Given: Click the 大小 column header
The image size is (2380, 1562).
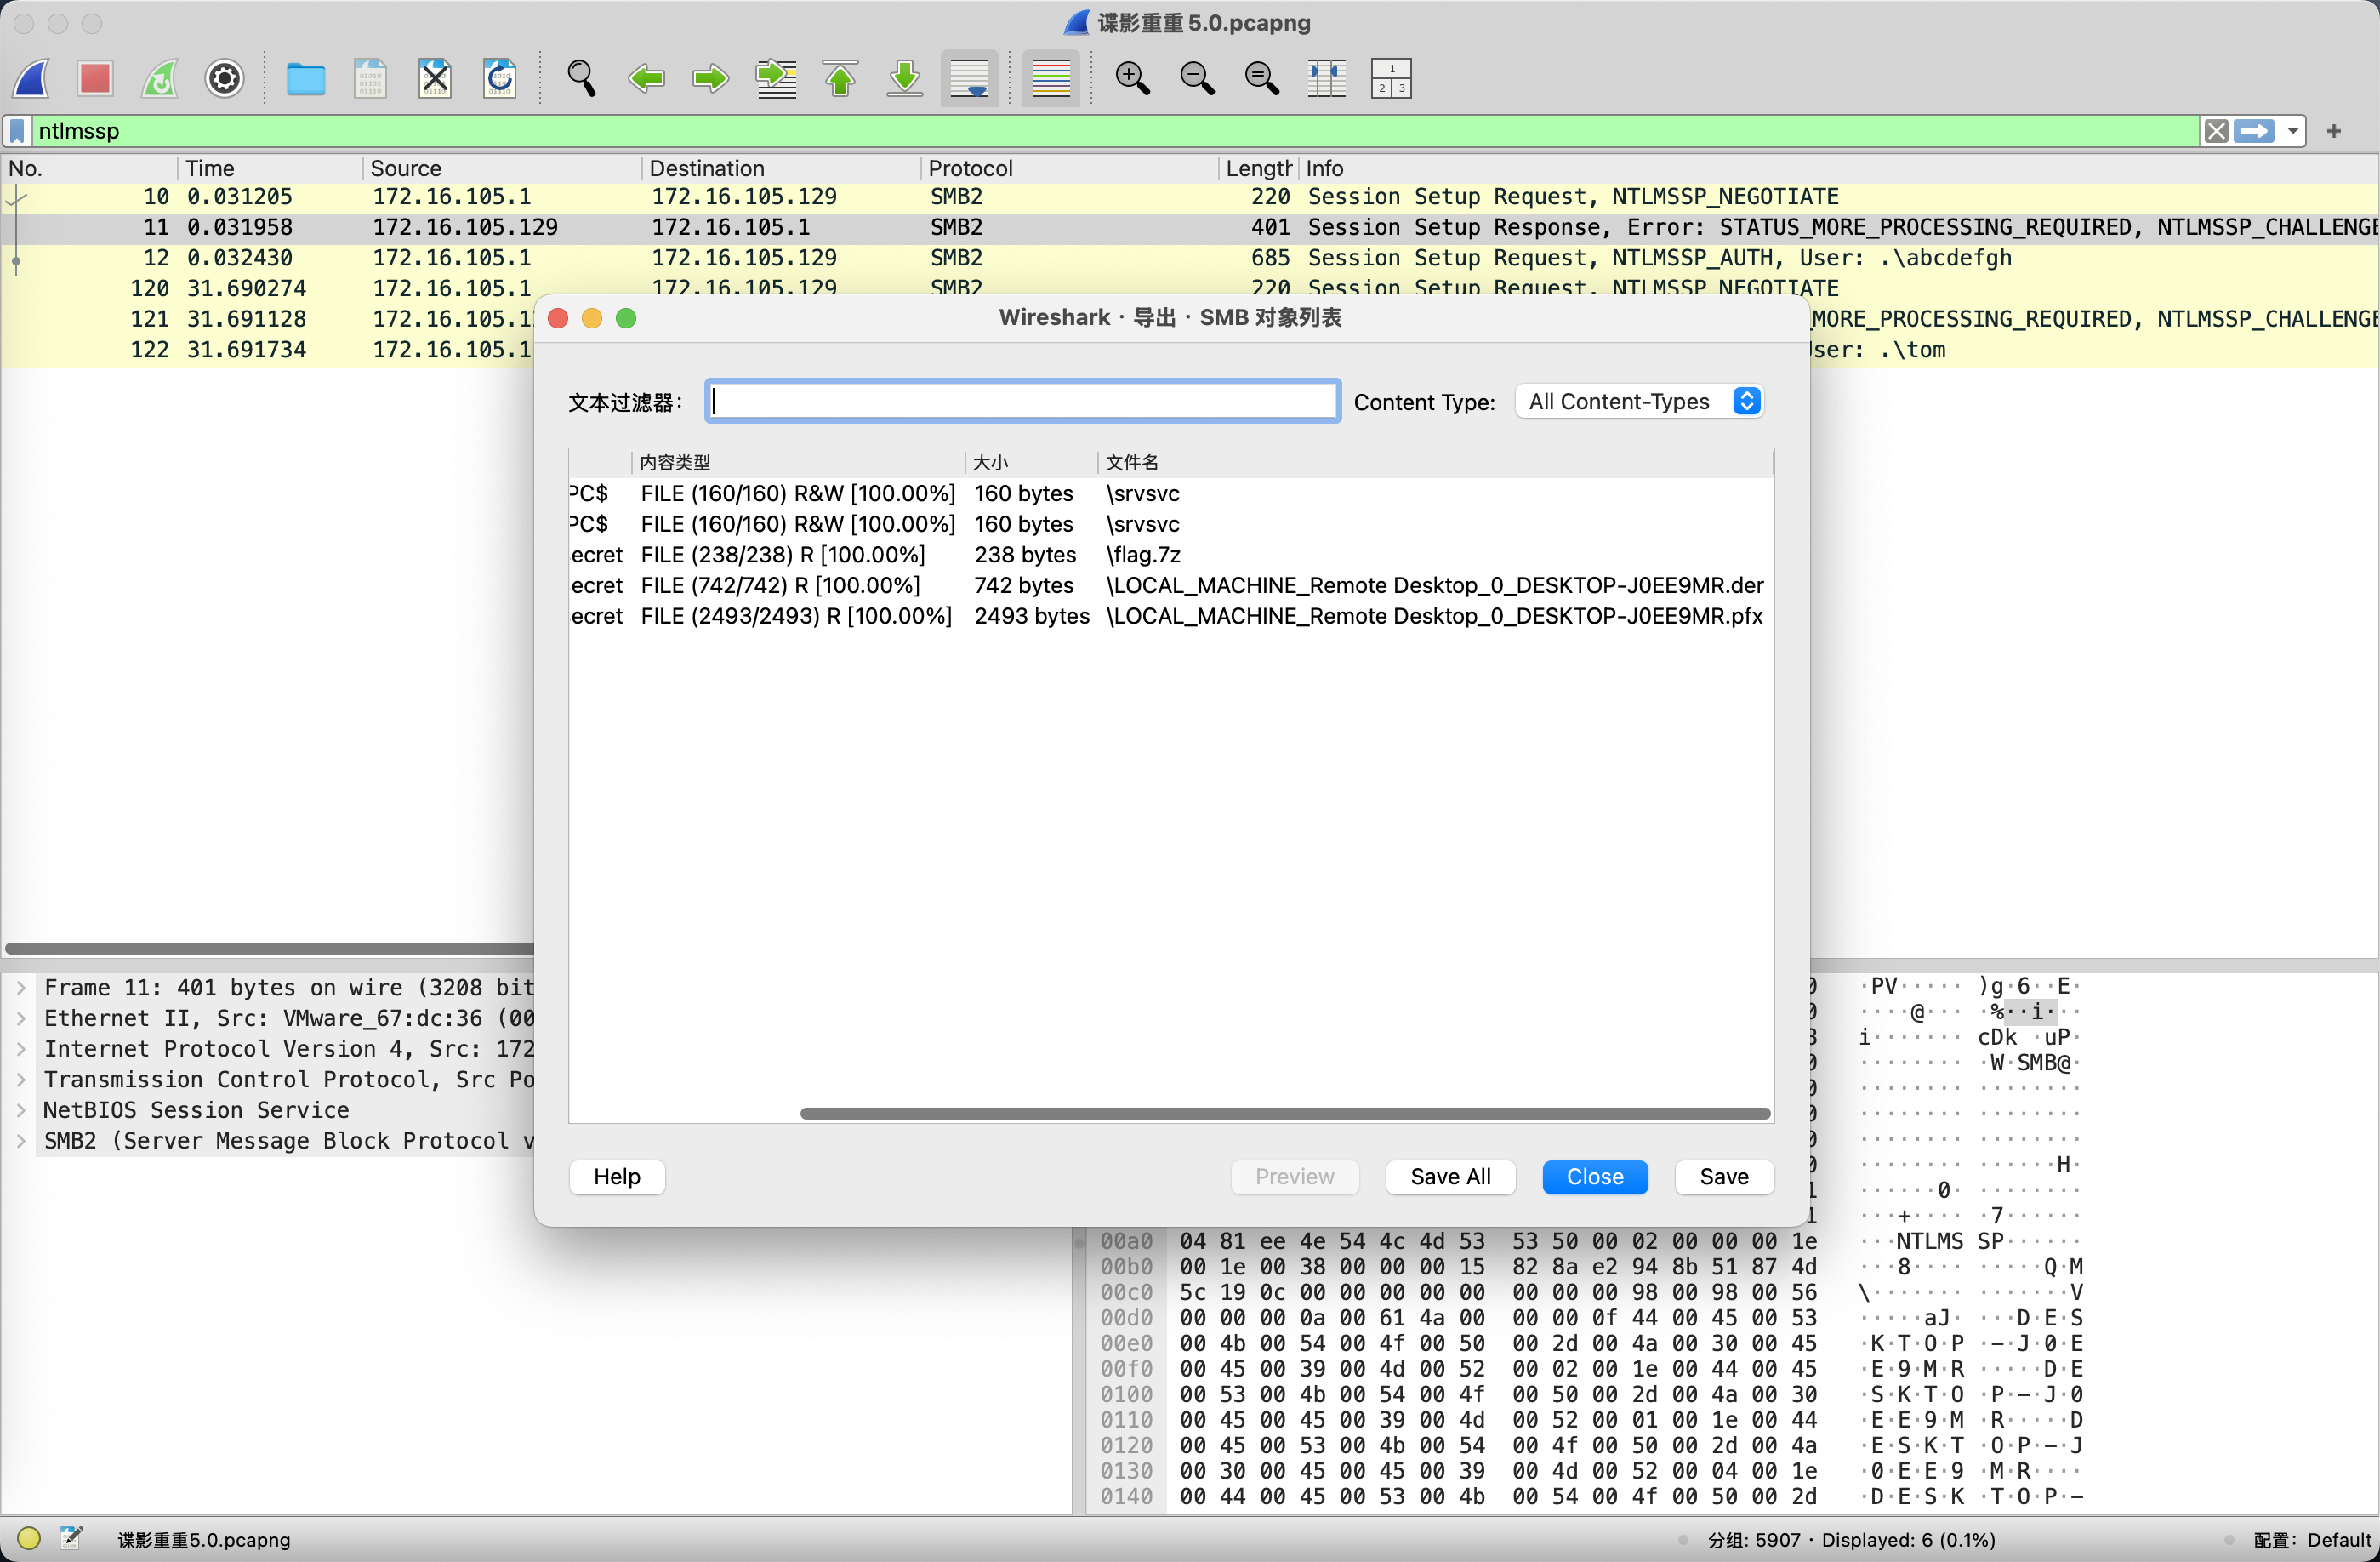Looking at the screenshot, I should 1031,462.
